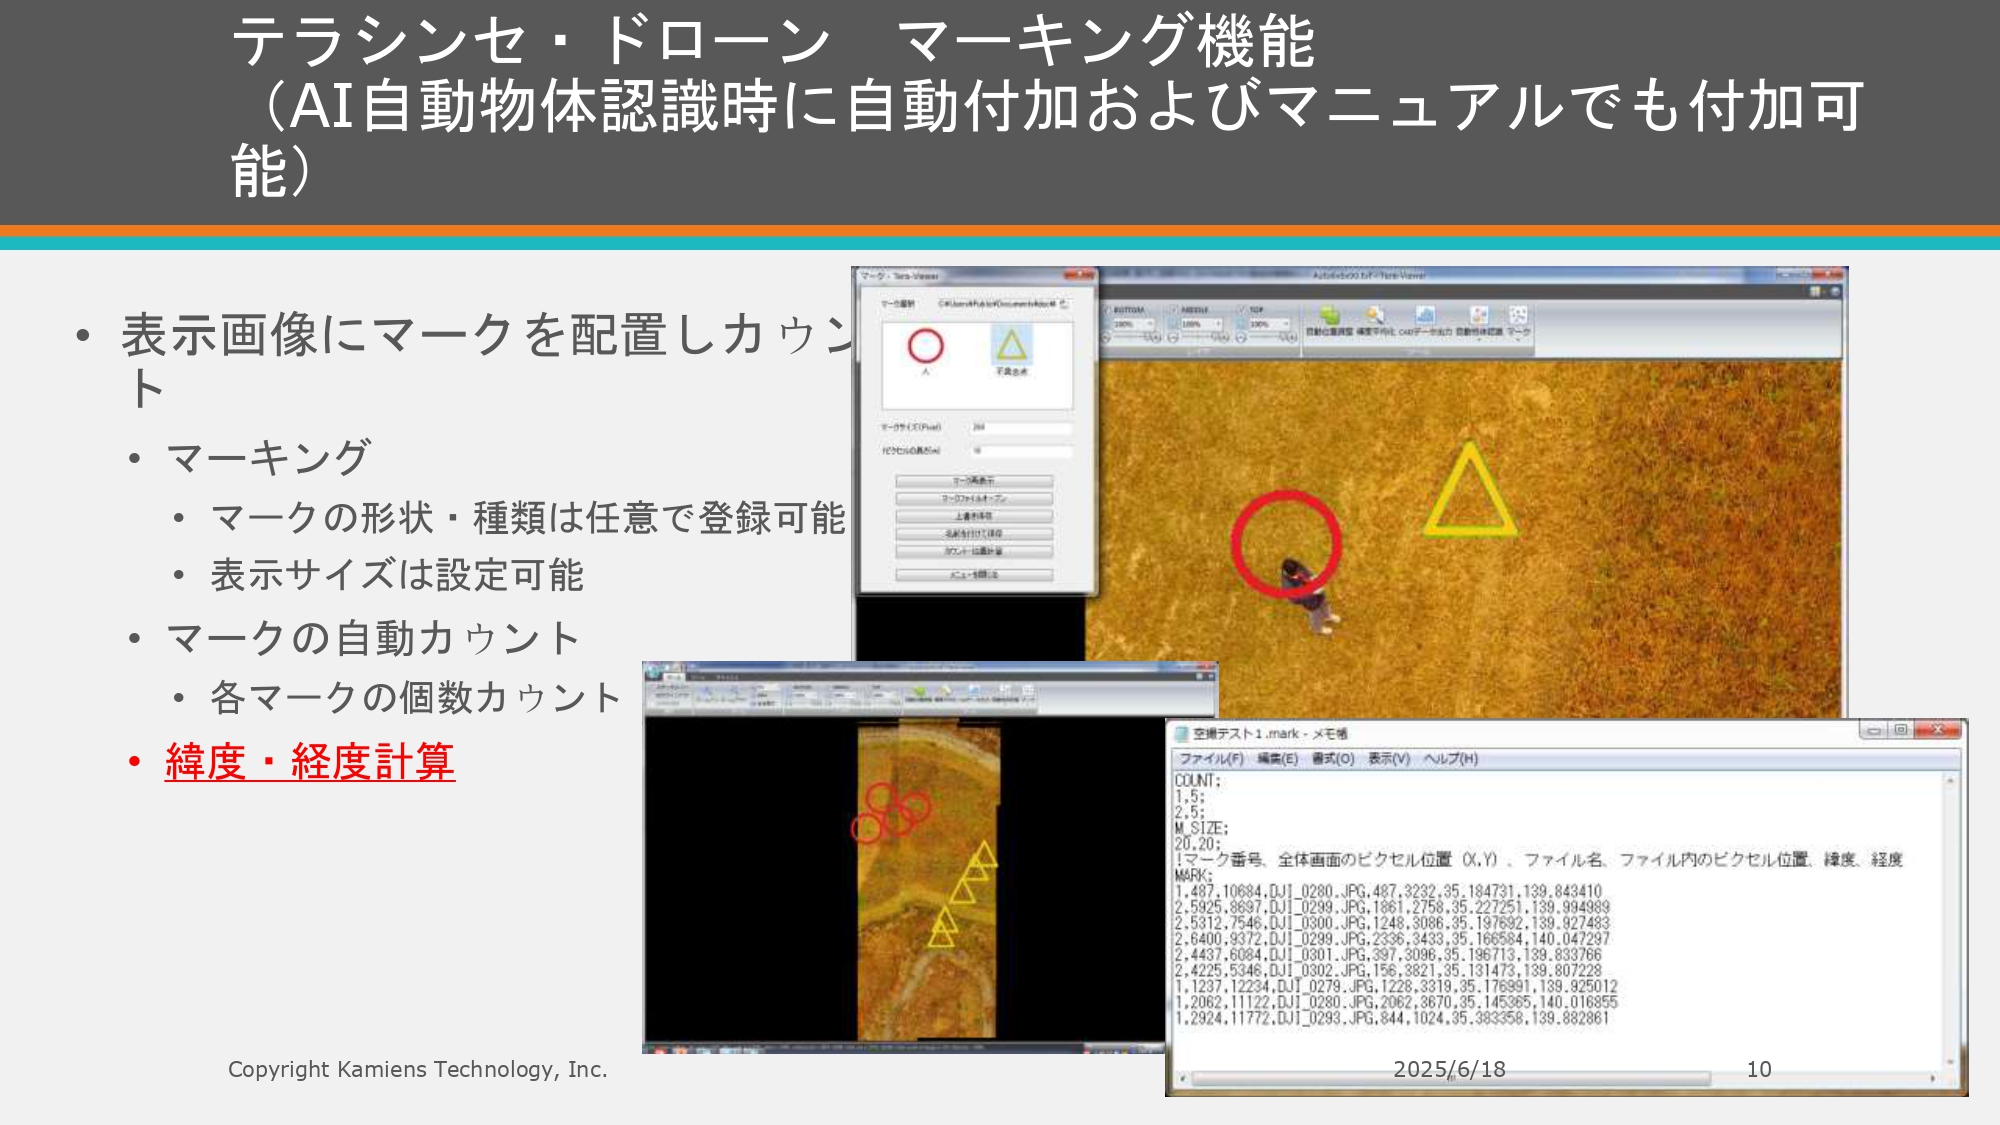This screenshot has width=2000, height=1125.
Task: Select the red circle mark type
Action: coord(925,346)
